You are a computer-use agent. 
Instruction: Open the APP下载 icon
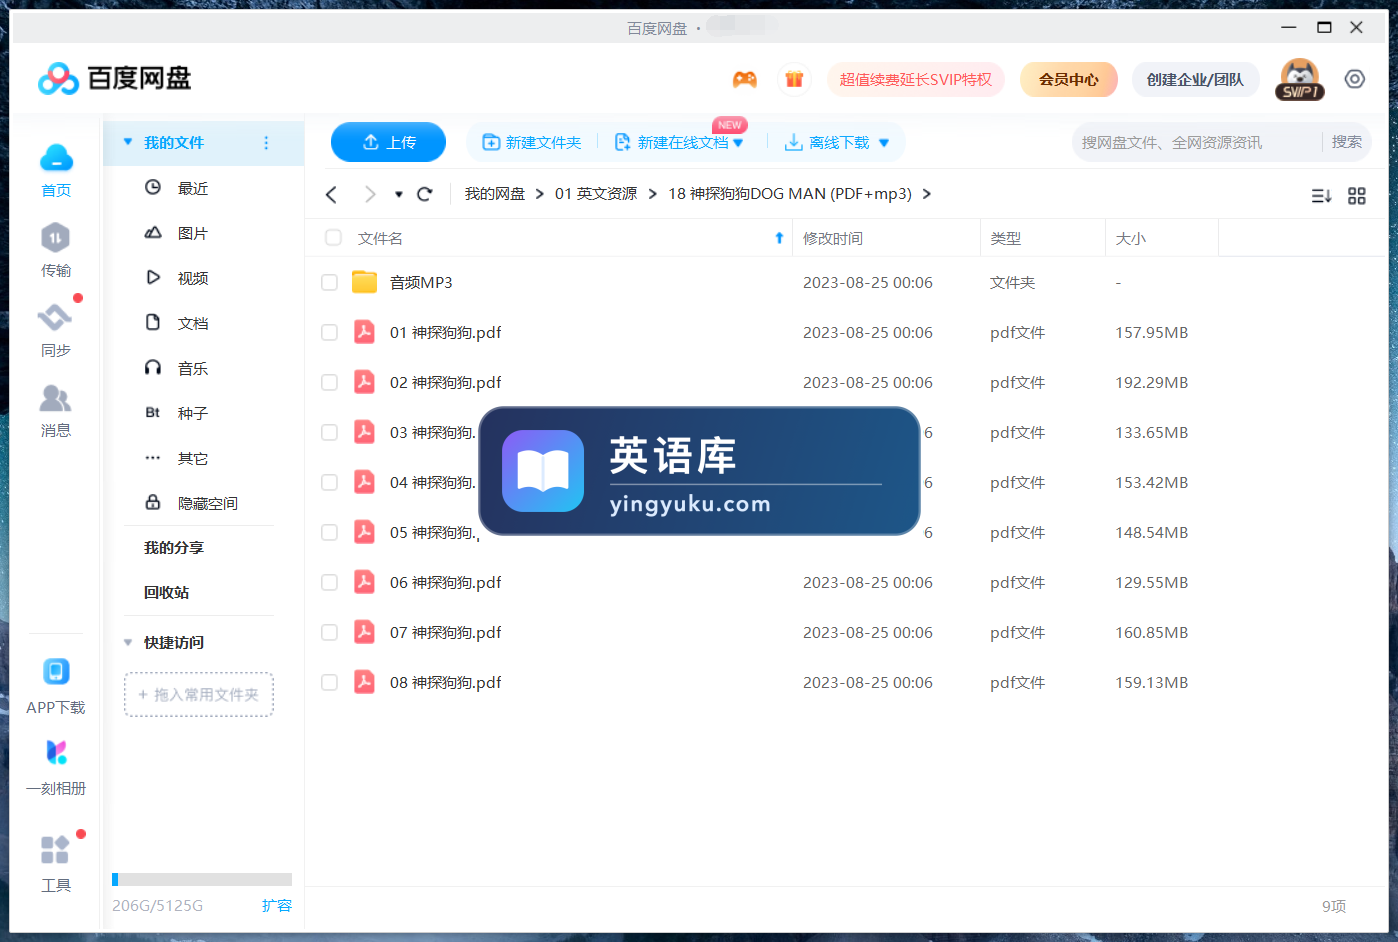click(x=56, y=671)
